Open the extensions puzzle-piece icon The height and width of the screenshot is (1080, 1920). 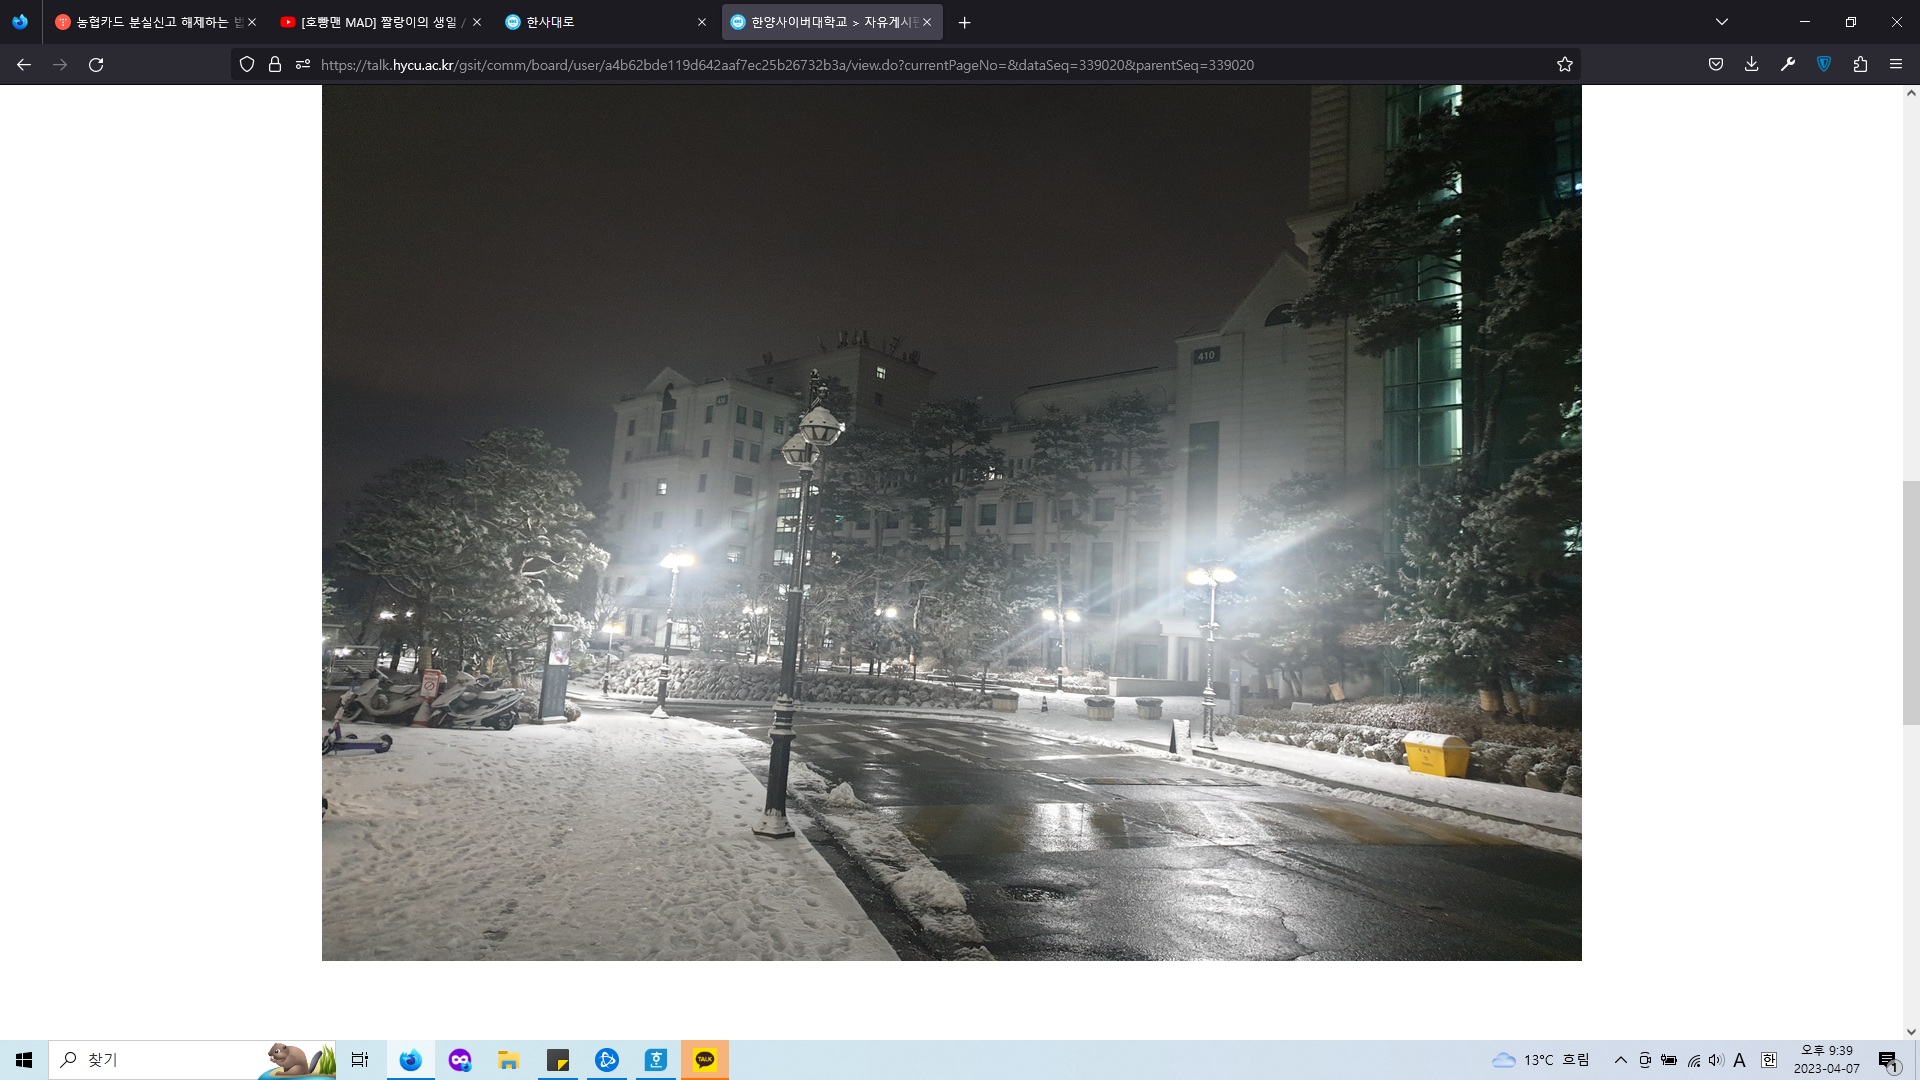point(1860,65)
